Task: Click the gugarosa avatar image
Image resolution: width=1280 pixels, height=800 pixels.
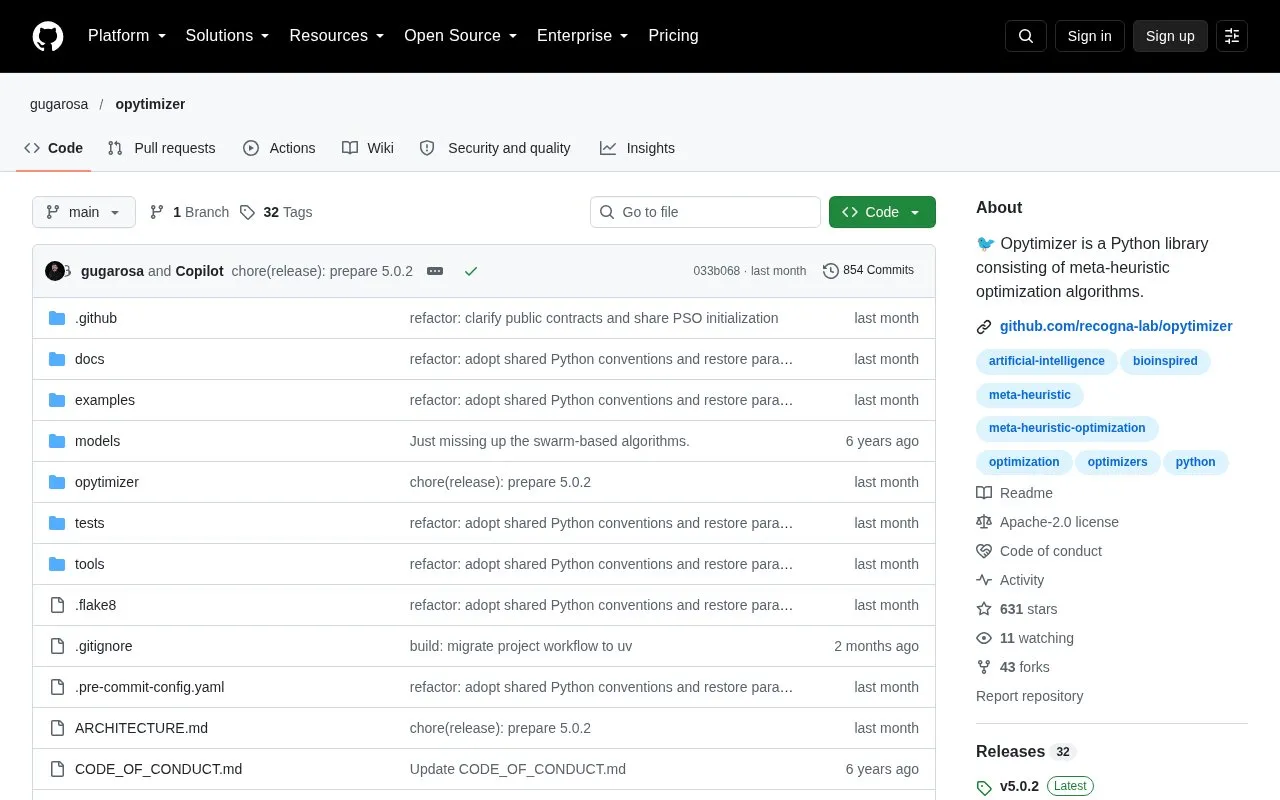Action: click(55, 271)
